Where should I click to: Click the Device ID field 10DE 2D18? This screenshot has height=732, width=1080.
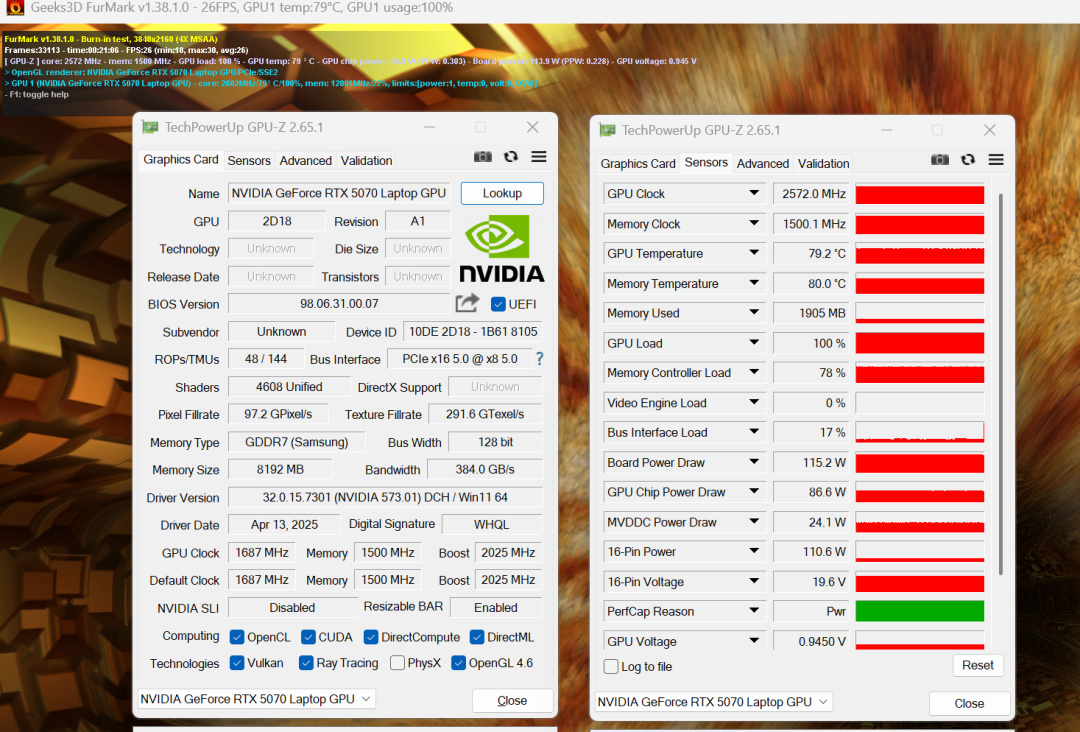coord(472,332)
